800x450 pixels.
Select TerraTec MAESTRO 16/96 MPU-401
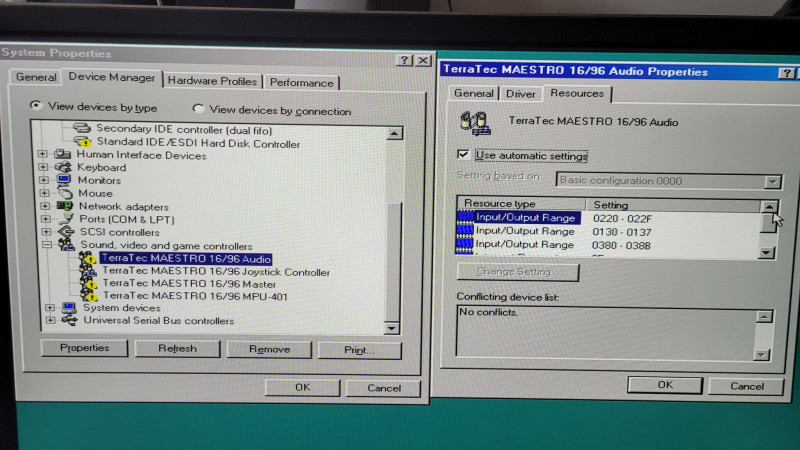195,296
